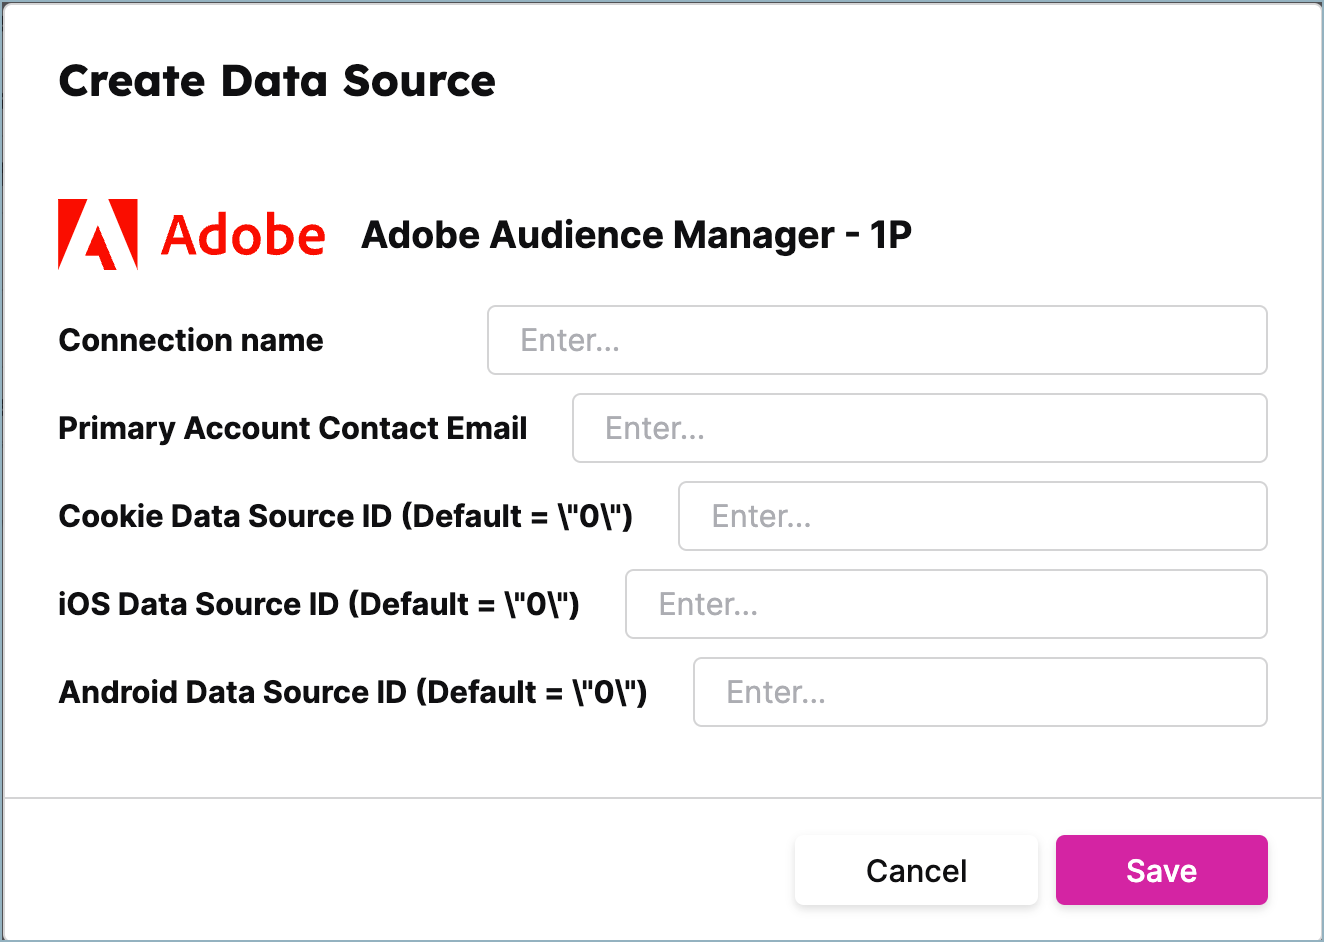Click the 'Android Data Source ID' label
Screen dimensions: 1324x942
click(x=353, y=692)
